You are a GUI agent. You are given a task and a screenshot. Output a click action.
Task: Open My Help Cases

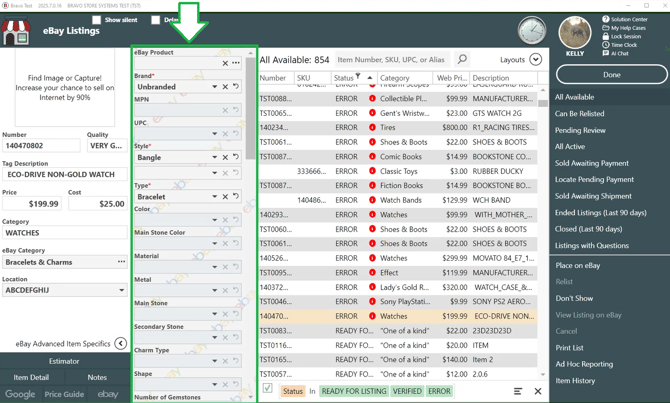click(x=624, y=28)
